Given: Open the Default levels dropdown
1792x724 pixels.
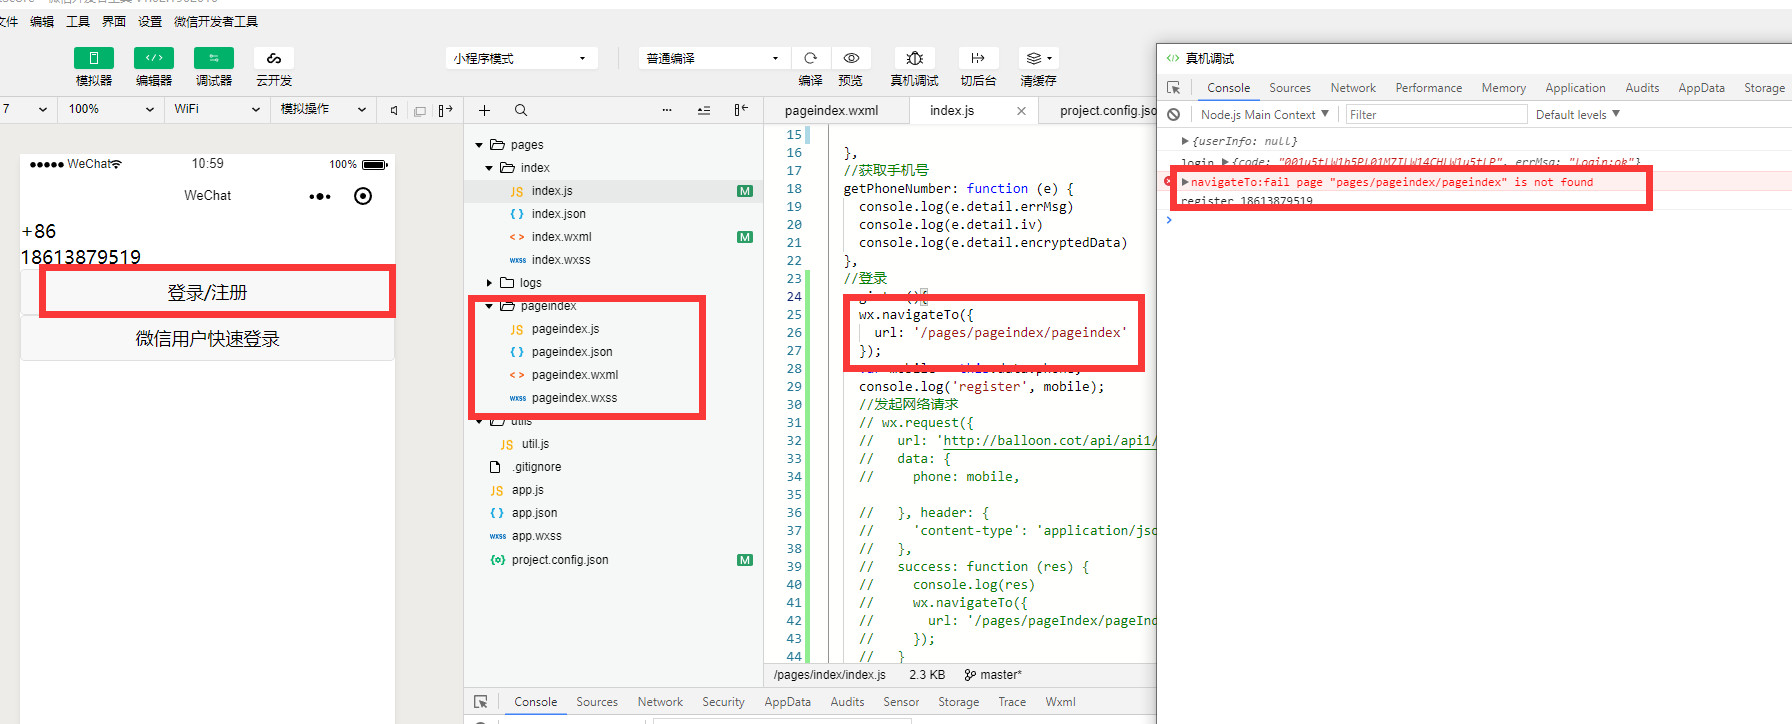Looking at the screenshot, I should coord(1577,115).
